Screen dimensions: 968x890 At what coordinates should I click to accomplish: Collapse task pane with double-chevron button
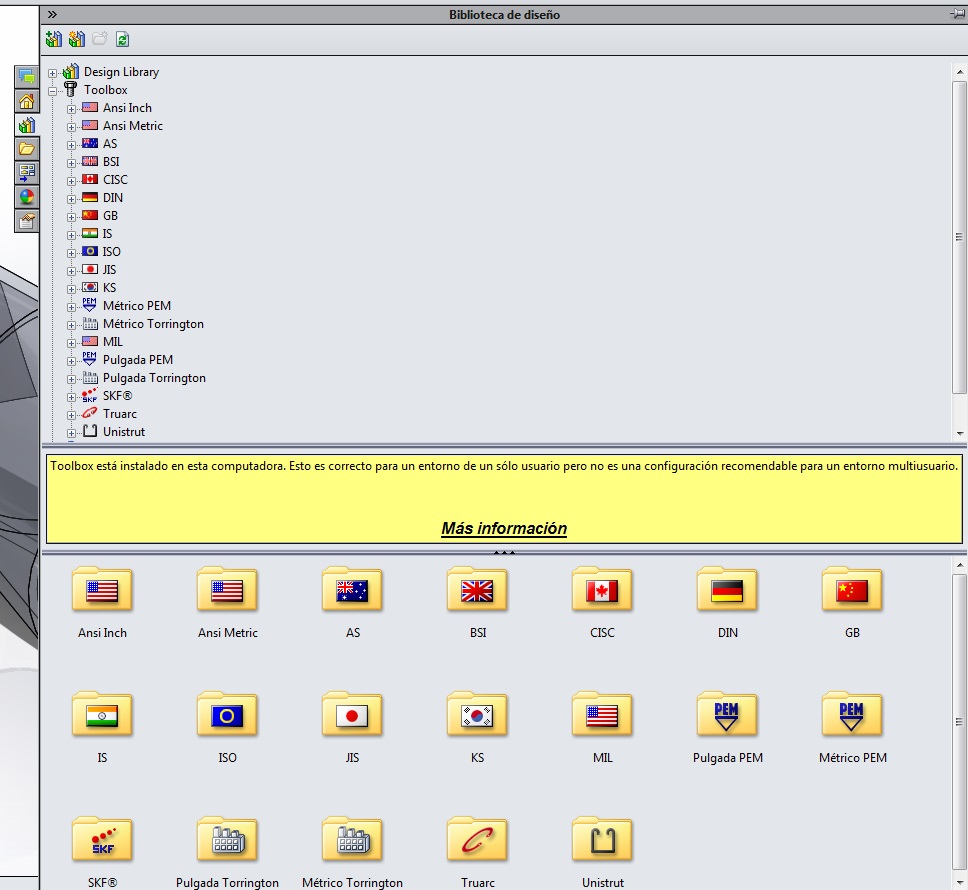pos(52,14)
